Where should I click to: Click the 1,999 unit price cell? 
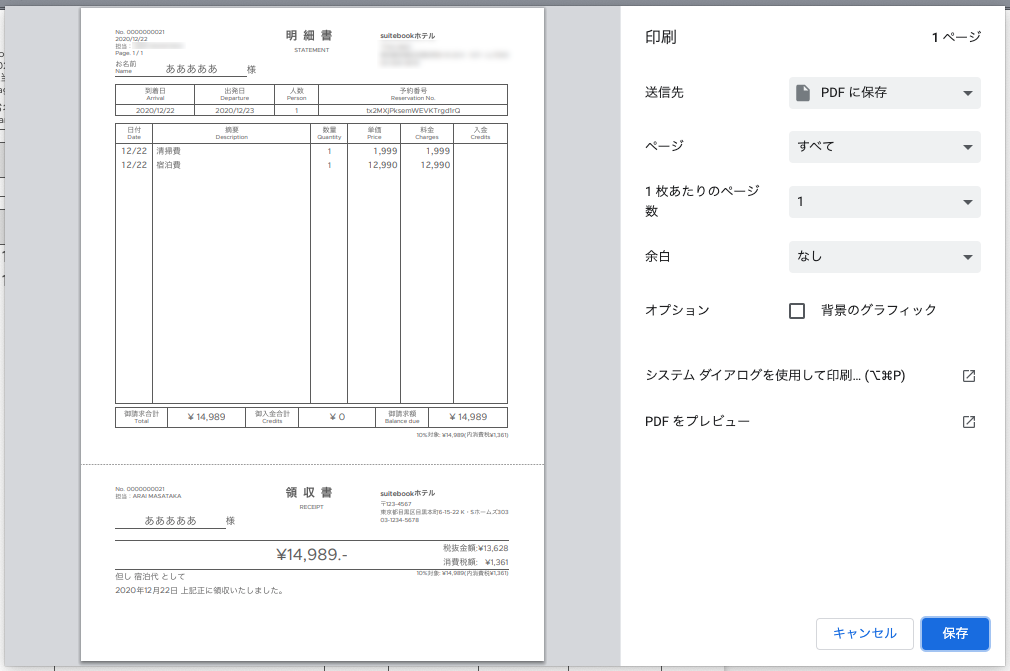385,151
